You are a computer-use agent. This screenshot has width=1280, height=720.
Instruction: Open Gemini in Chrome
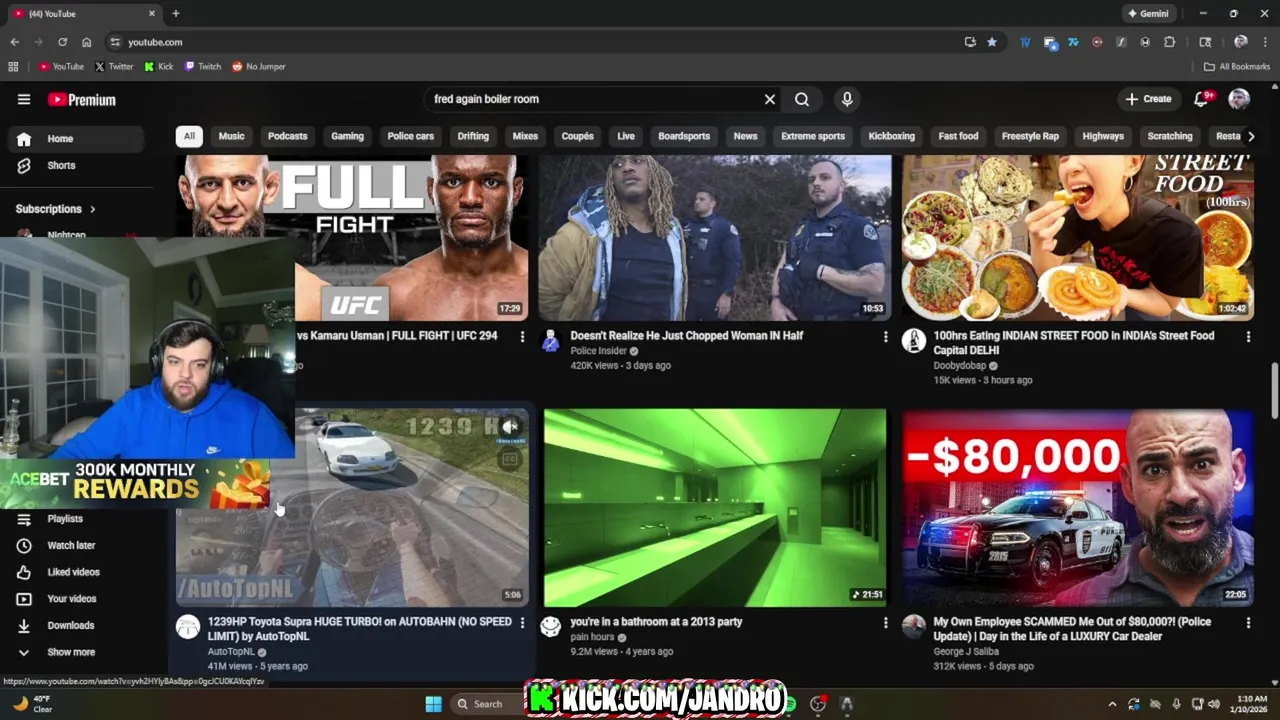tap(1148, 14)
